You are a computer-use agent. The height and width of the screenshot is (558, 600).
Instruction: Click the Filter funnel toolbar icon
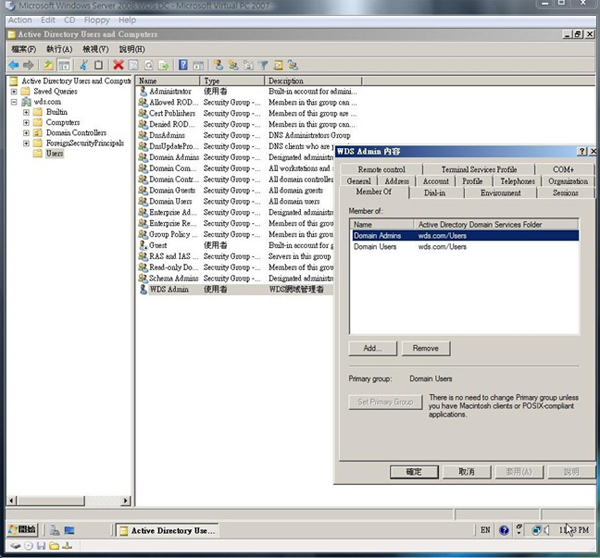(x=266, y=65)
